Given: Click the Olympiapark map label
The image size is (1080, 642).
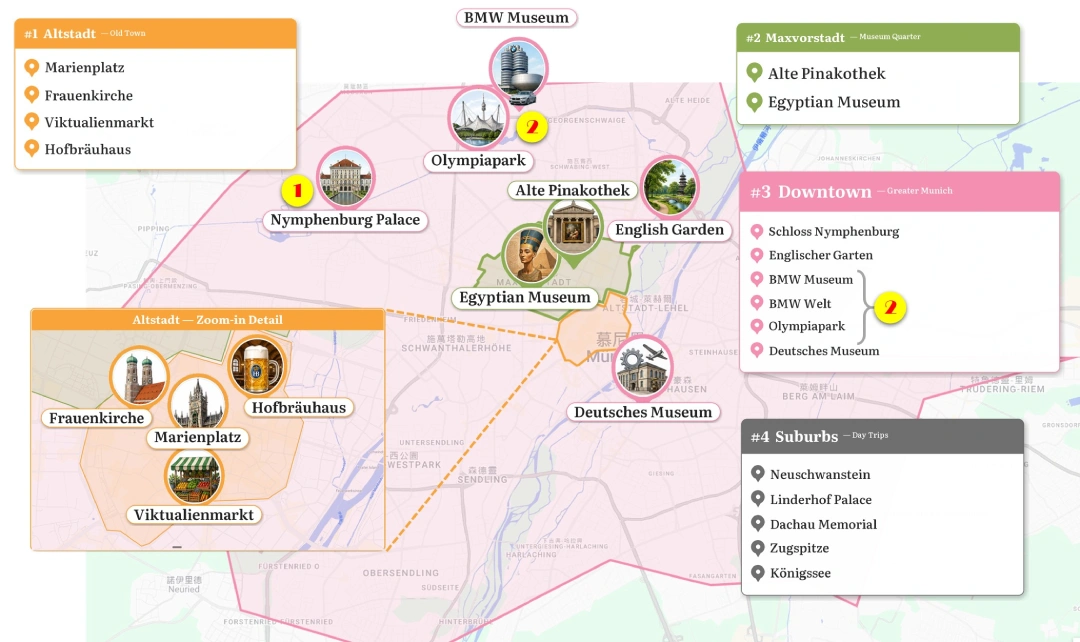Looking at the screenshot, I should point(478,160).
